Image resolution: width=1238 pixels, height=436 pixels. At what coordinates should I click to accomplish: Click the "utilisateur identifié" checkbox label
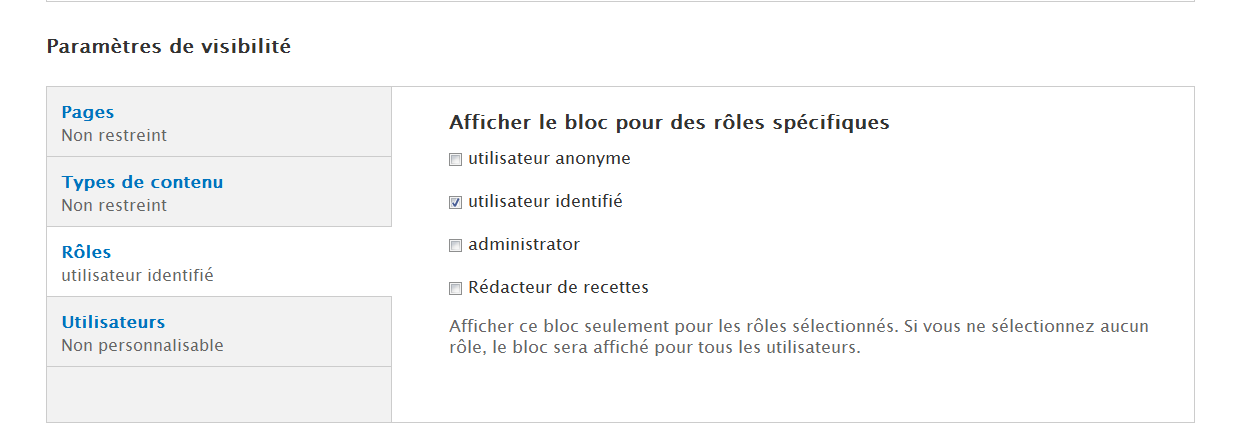click(x=545, y=201)
